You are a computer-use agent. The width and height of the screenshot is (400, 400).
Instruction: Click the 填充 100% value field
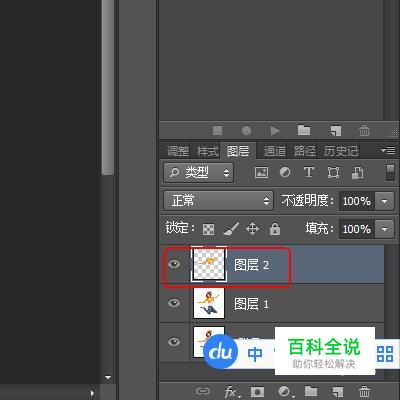click(357, 229)
